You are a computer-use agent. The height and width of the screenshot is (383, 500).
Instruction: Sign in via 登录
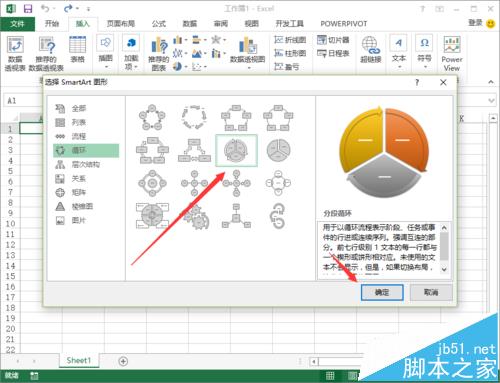[475, 23]
